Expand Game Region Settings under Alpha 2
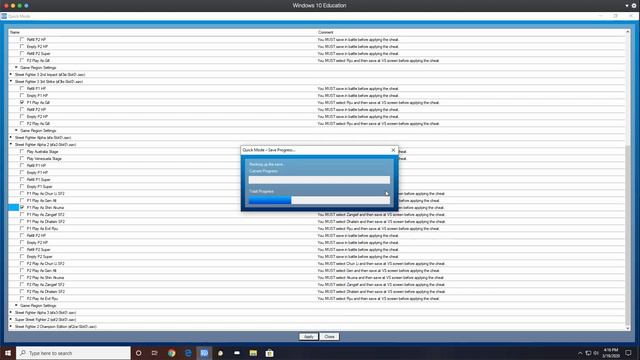 (16, 305)
